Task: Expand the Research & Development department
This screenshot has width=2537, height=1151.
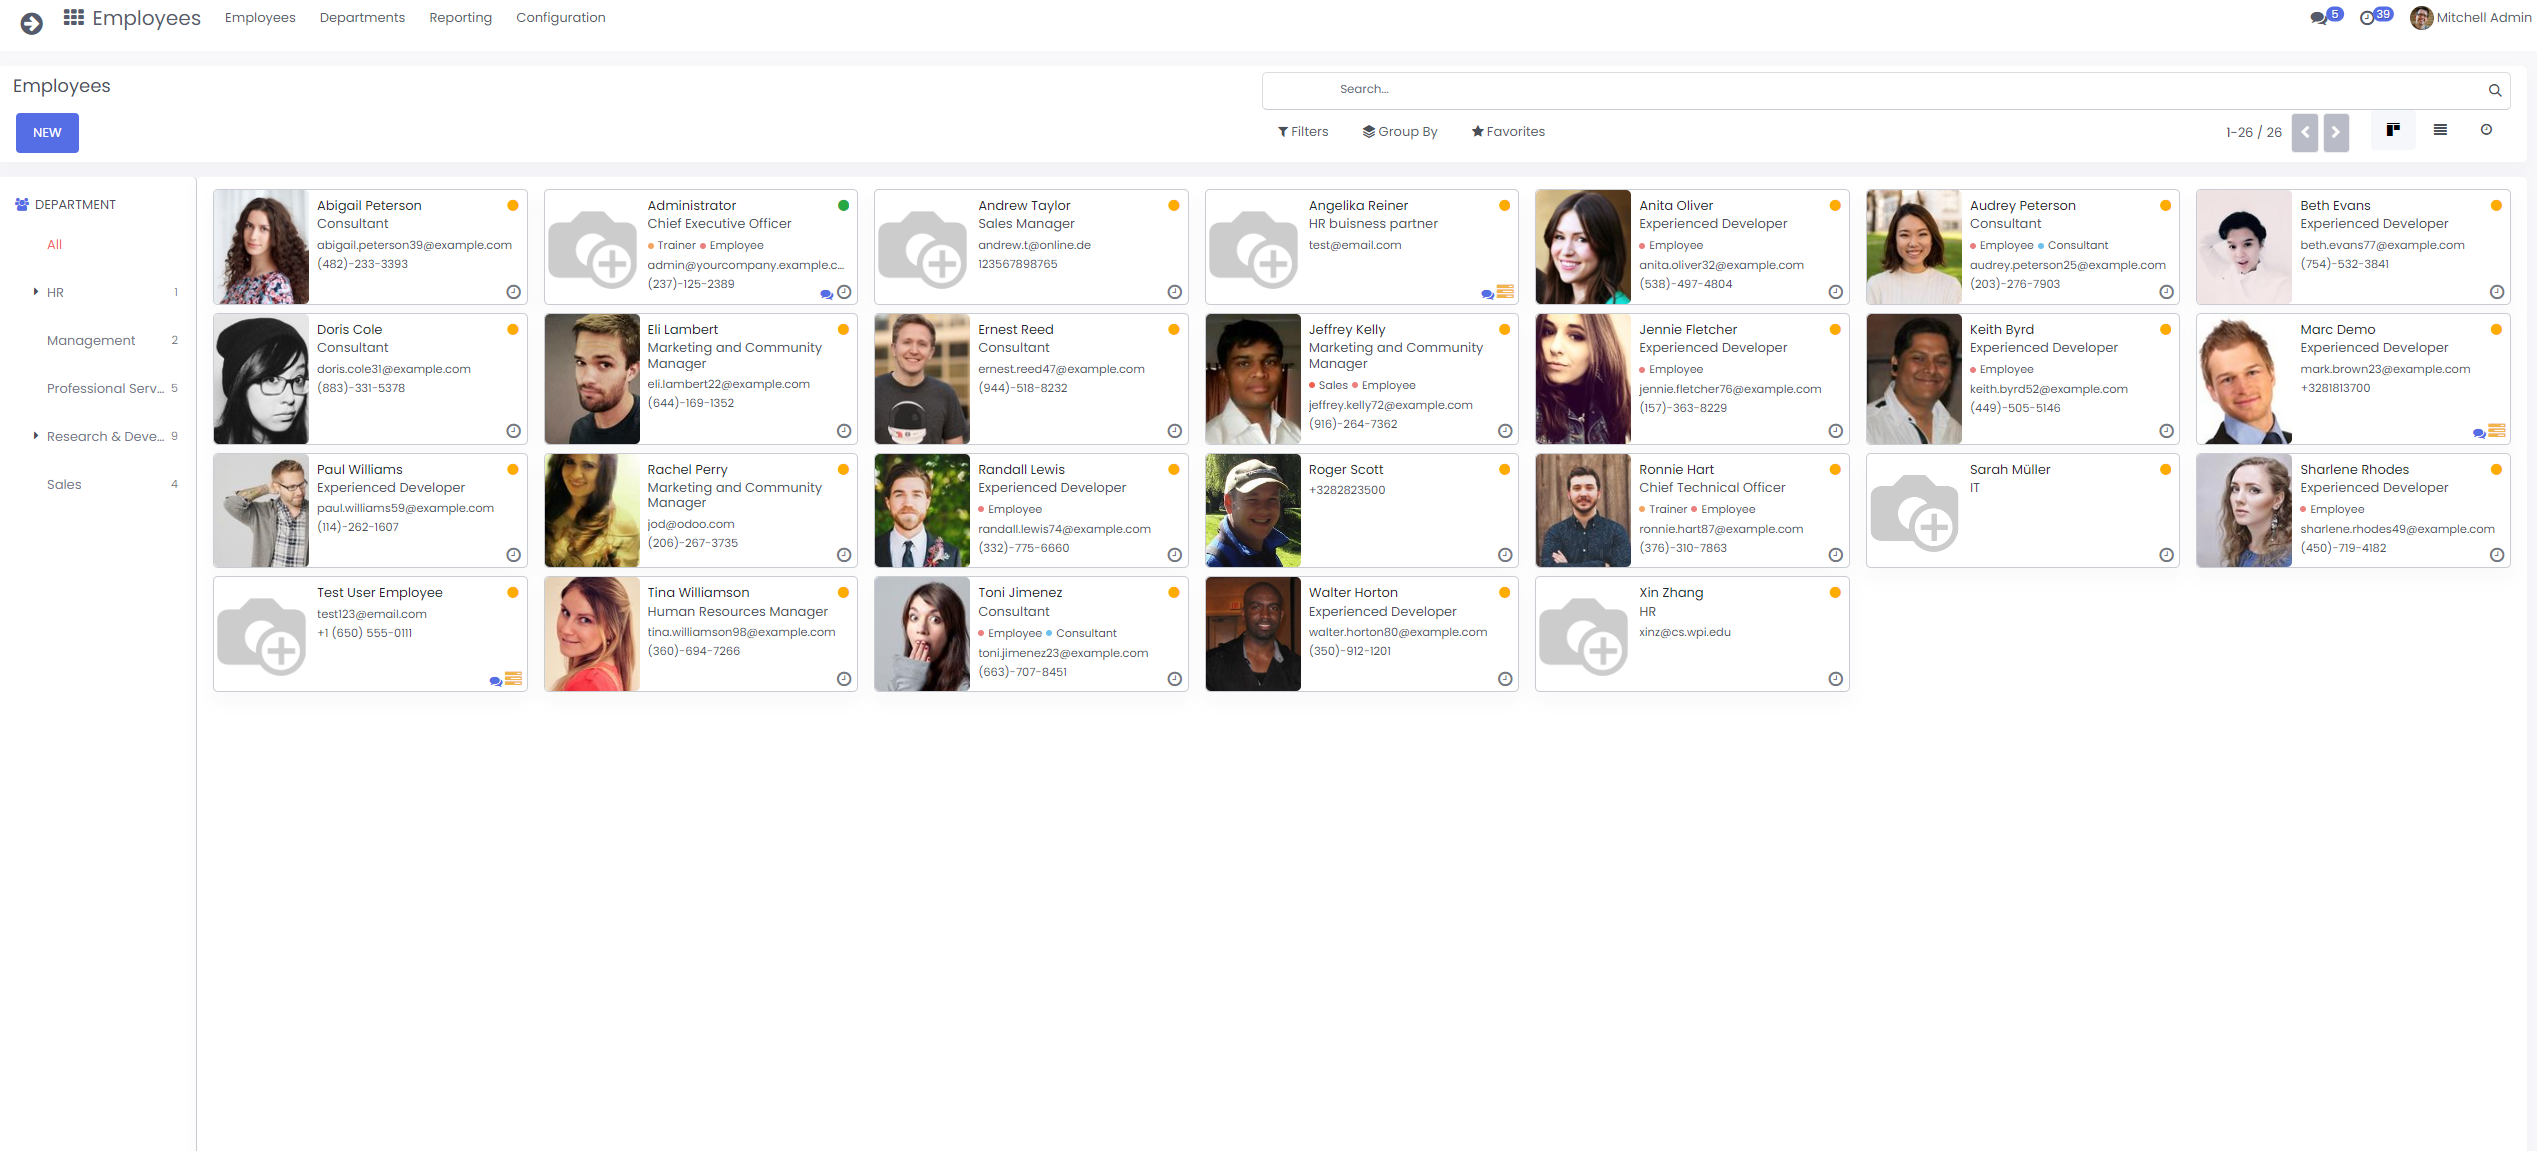Action: (36, 436)
